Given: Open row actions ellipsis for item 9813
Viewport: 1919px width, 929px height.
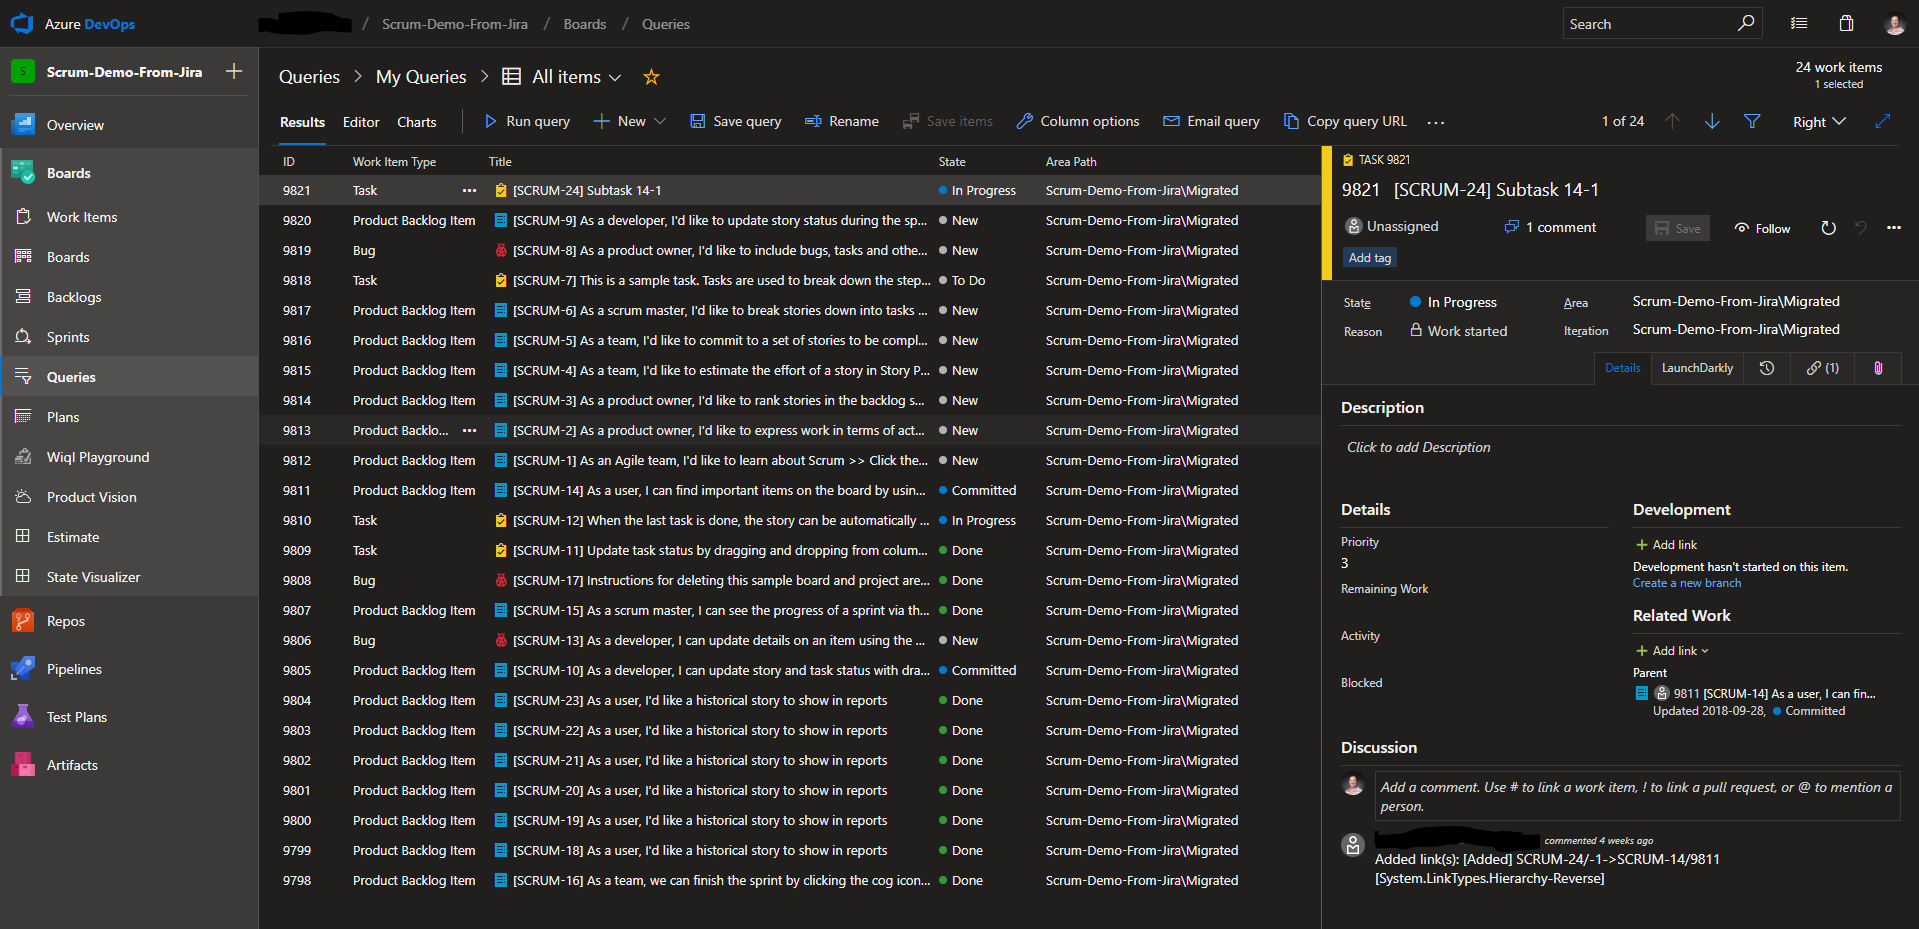Looking at the screenshot, I should [469, 430].
